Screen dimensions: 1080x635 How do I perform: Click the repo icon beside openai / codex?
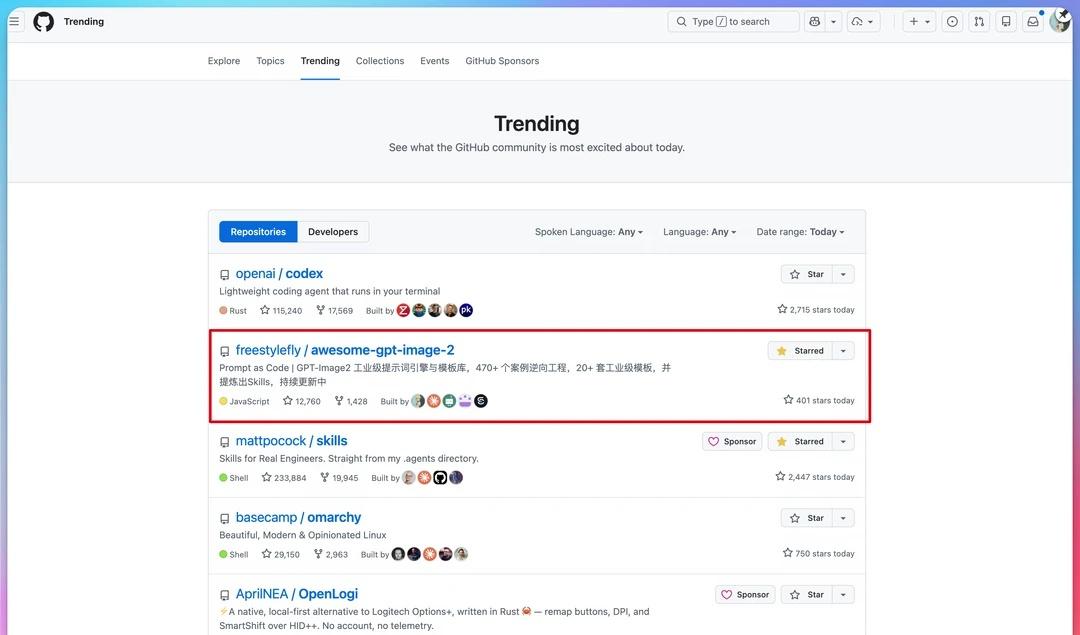point(225,275)
